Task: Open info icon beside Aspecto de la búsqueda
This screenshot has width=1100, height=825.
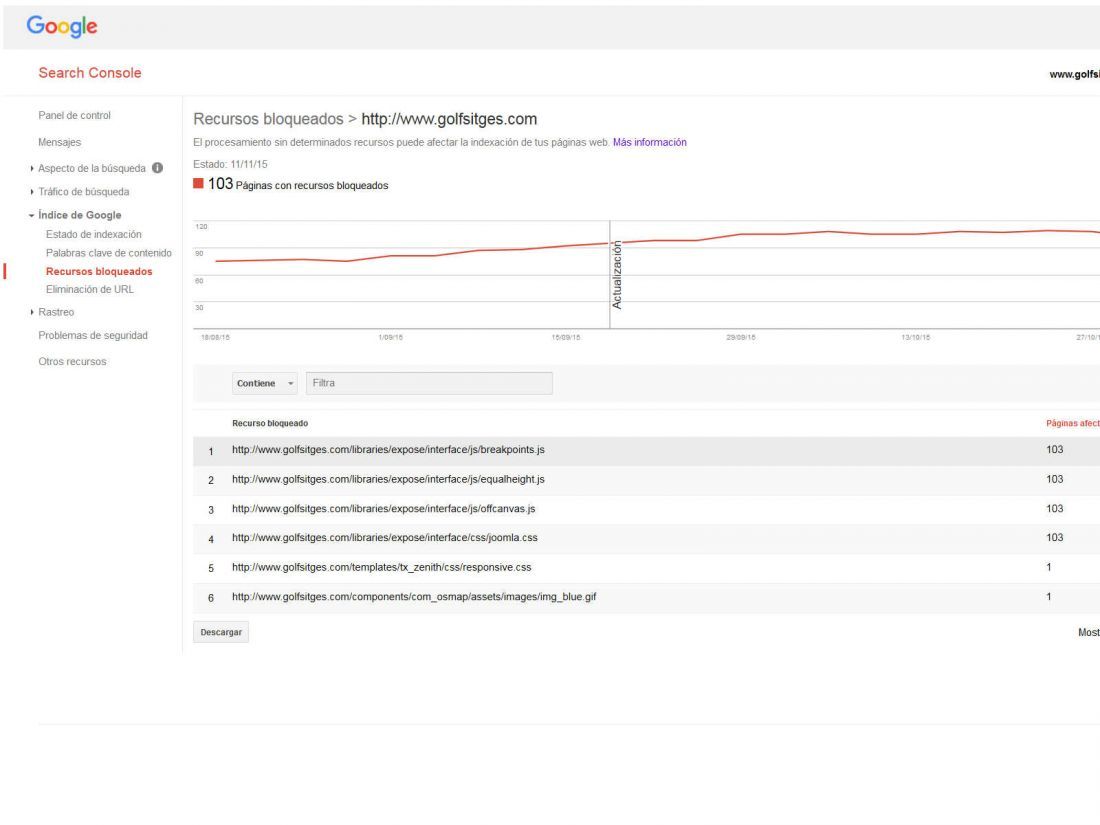Action: [x=158, y=168]
